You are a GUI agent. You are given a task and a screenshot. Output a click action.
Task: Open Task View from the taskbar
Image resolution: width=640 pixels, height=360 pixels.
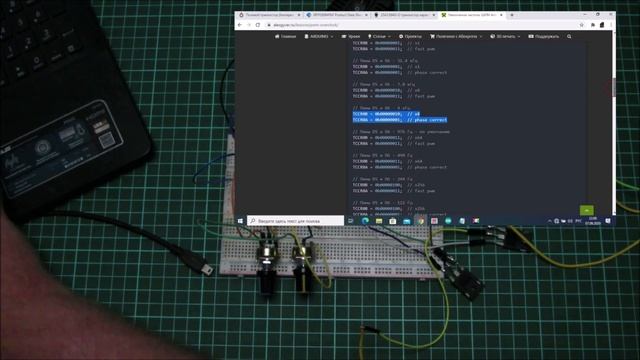351,221
